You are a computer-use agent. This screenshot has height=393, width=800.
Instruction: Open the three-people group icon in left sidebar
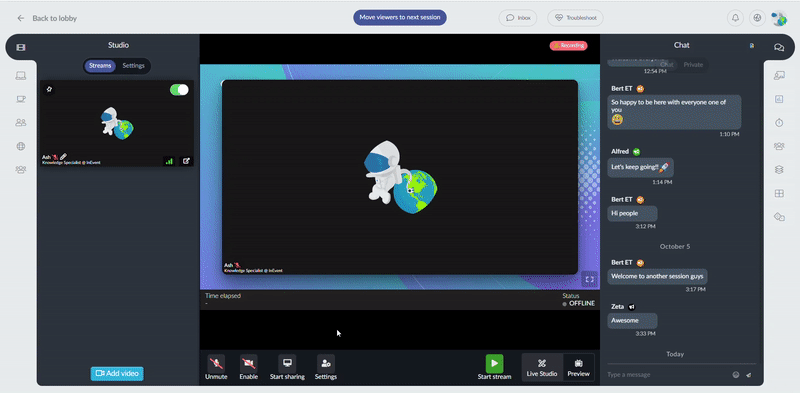pyautogui.click(x=20, y=169)
